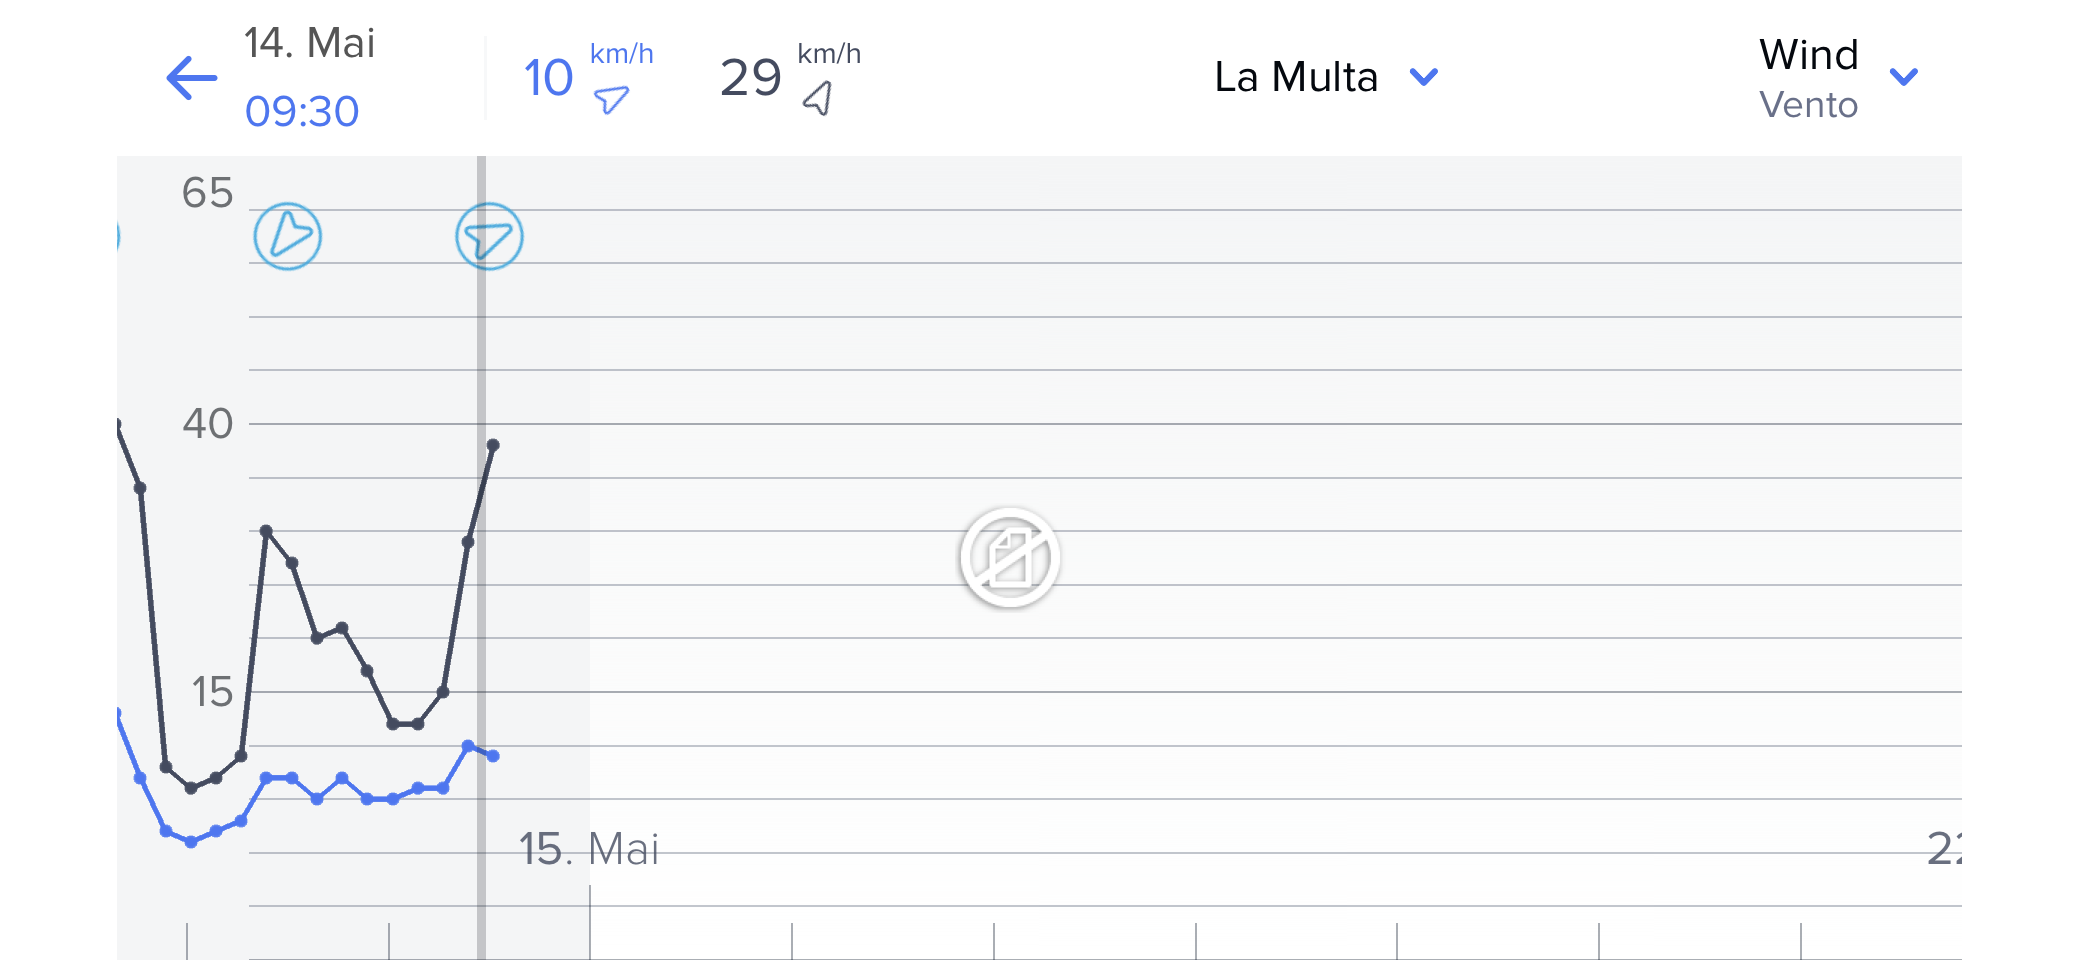Viewport: 2079px width, 960px height.
Task: Expand the La Multa location chevron
Action: [1423, 77]
